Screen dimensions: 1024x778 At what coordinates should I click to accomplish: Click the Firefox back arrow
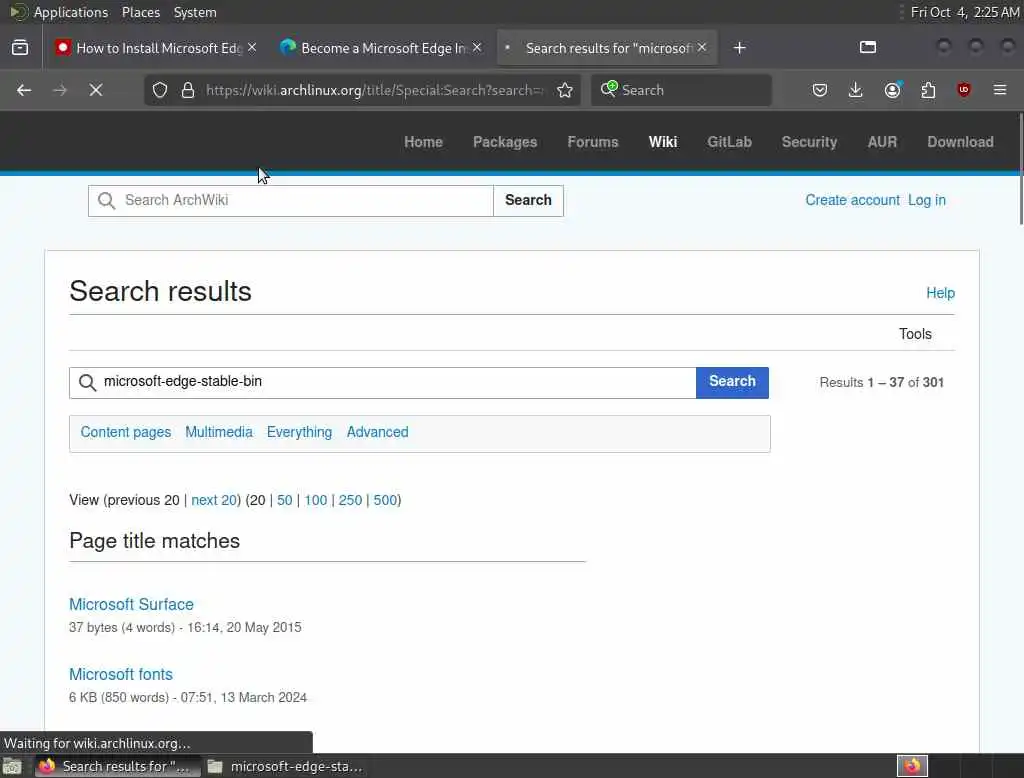tap(24, 90)
